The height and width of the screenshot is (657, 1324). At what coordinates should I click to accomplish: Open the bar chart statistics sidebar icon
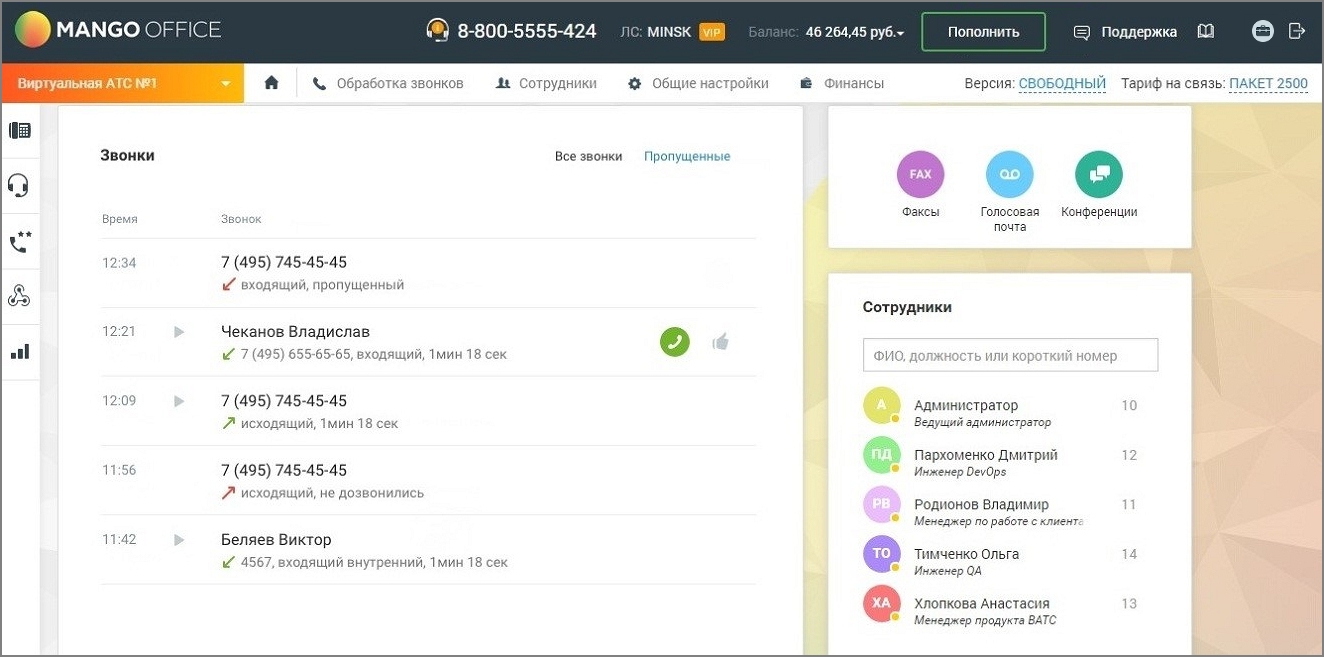point(19,352)
